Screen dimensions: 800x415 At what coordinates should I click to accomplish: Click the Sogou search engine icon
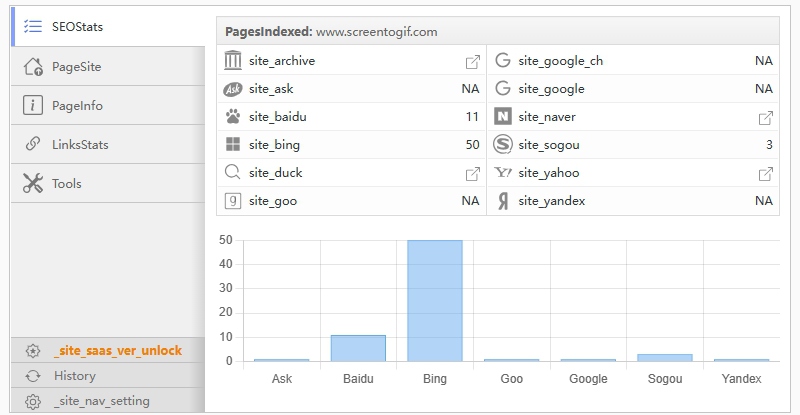(x=502, y=145)
